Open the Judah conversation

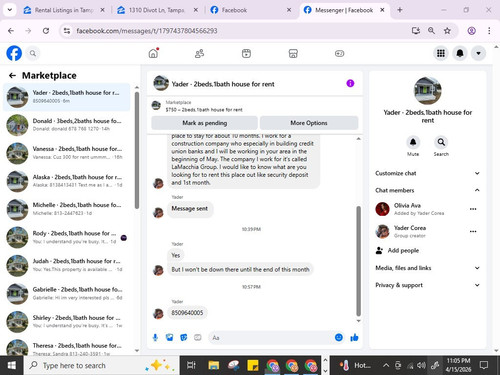click(67, 265)
